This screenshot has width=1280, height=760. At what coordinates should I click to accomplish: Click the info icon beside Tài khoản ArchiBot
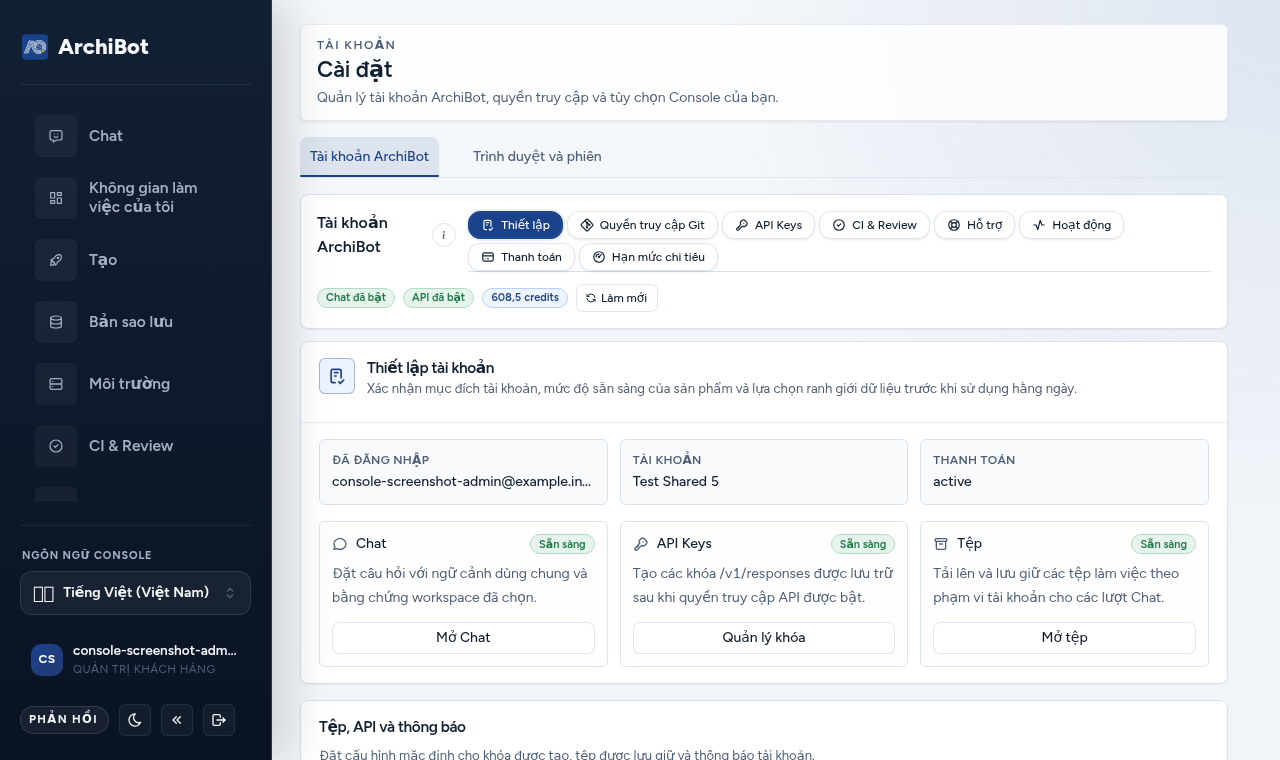[444, 235]
